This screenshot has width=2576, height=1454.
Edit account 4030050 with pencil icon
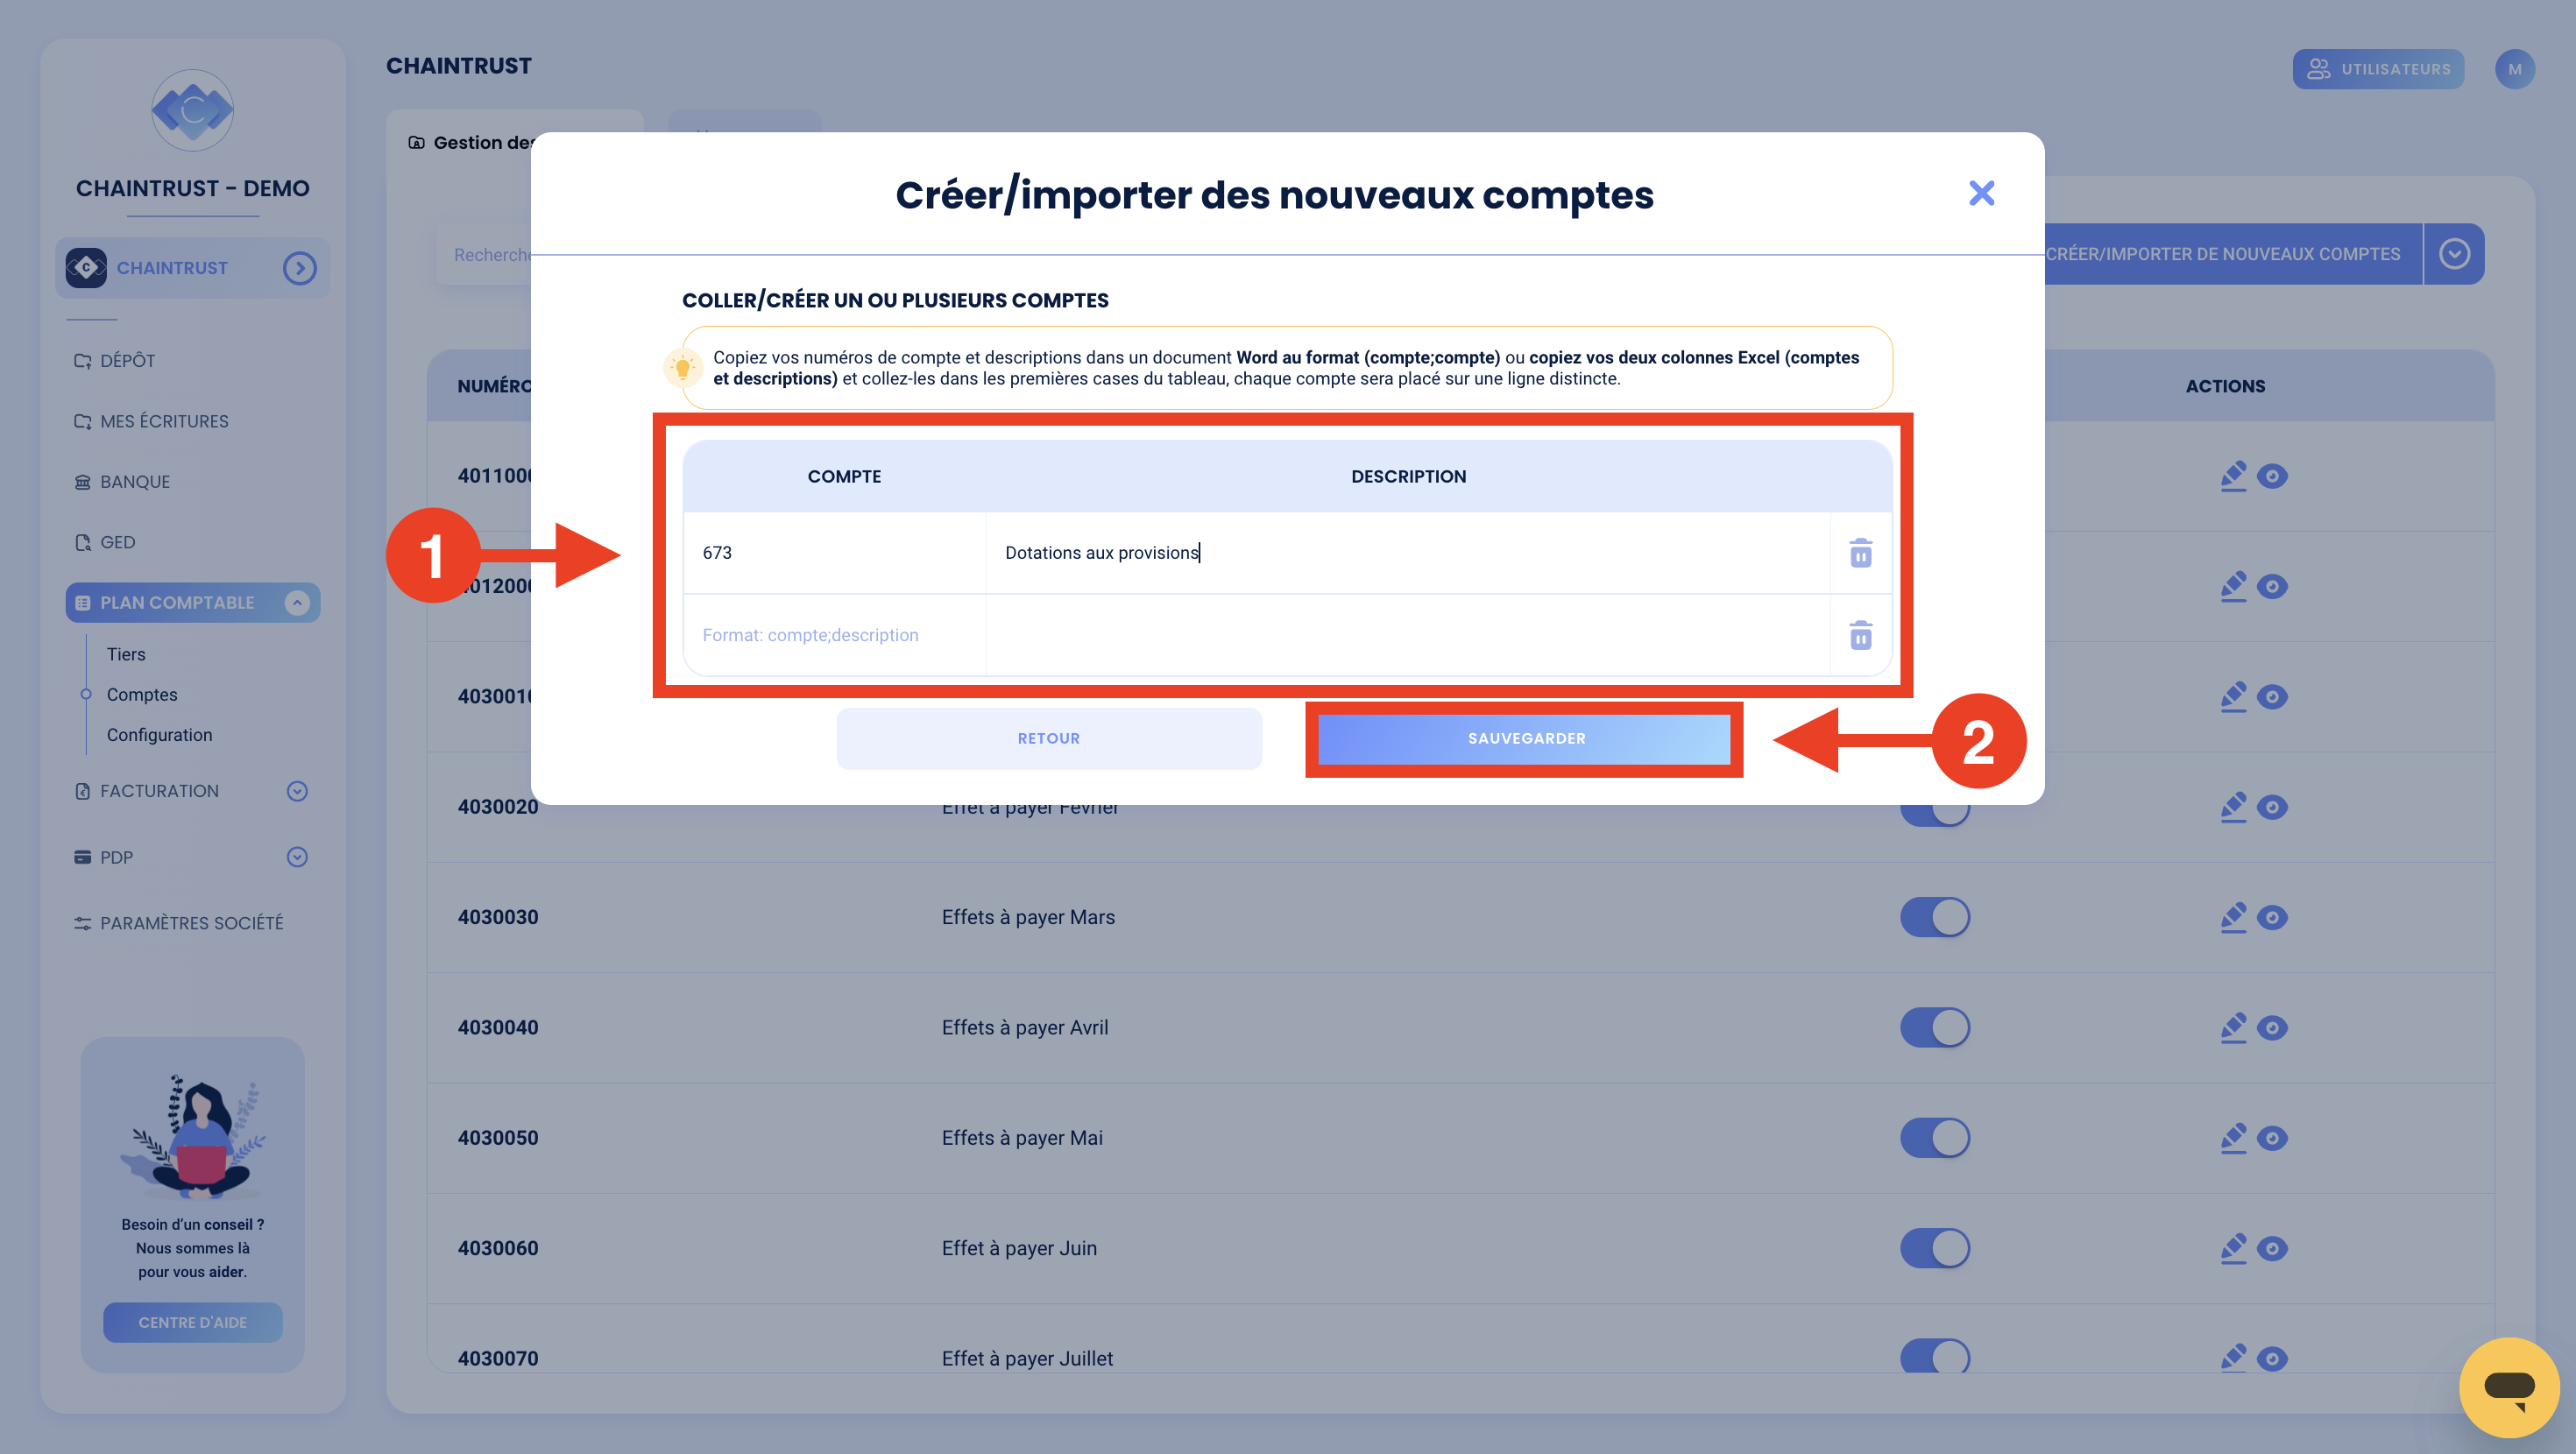(x=2233, y=1137)
